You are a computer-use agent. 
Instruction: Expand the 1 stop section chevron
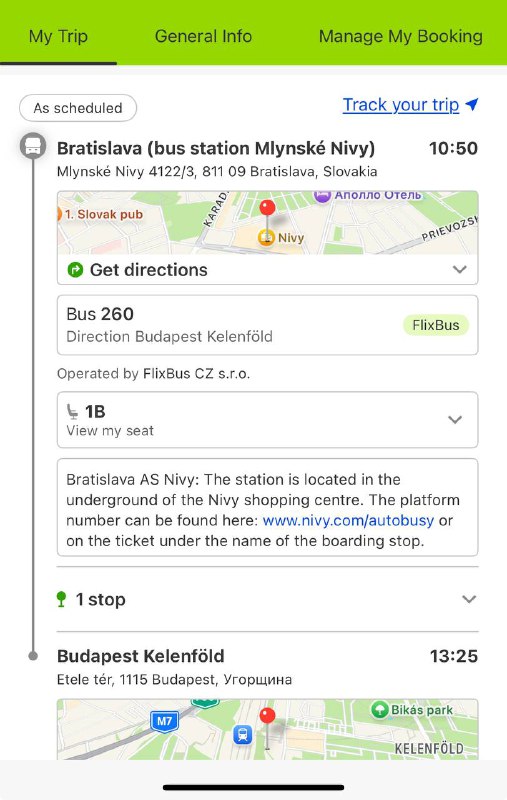[x=469, y=599]
